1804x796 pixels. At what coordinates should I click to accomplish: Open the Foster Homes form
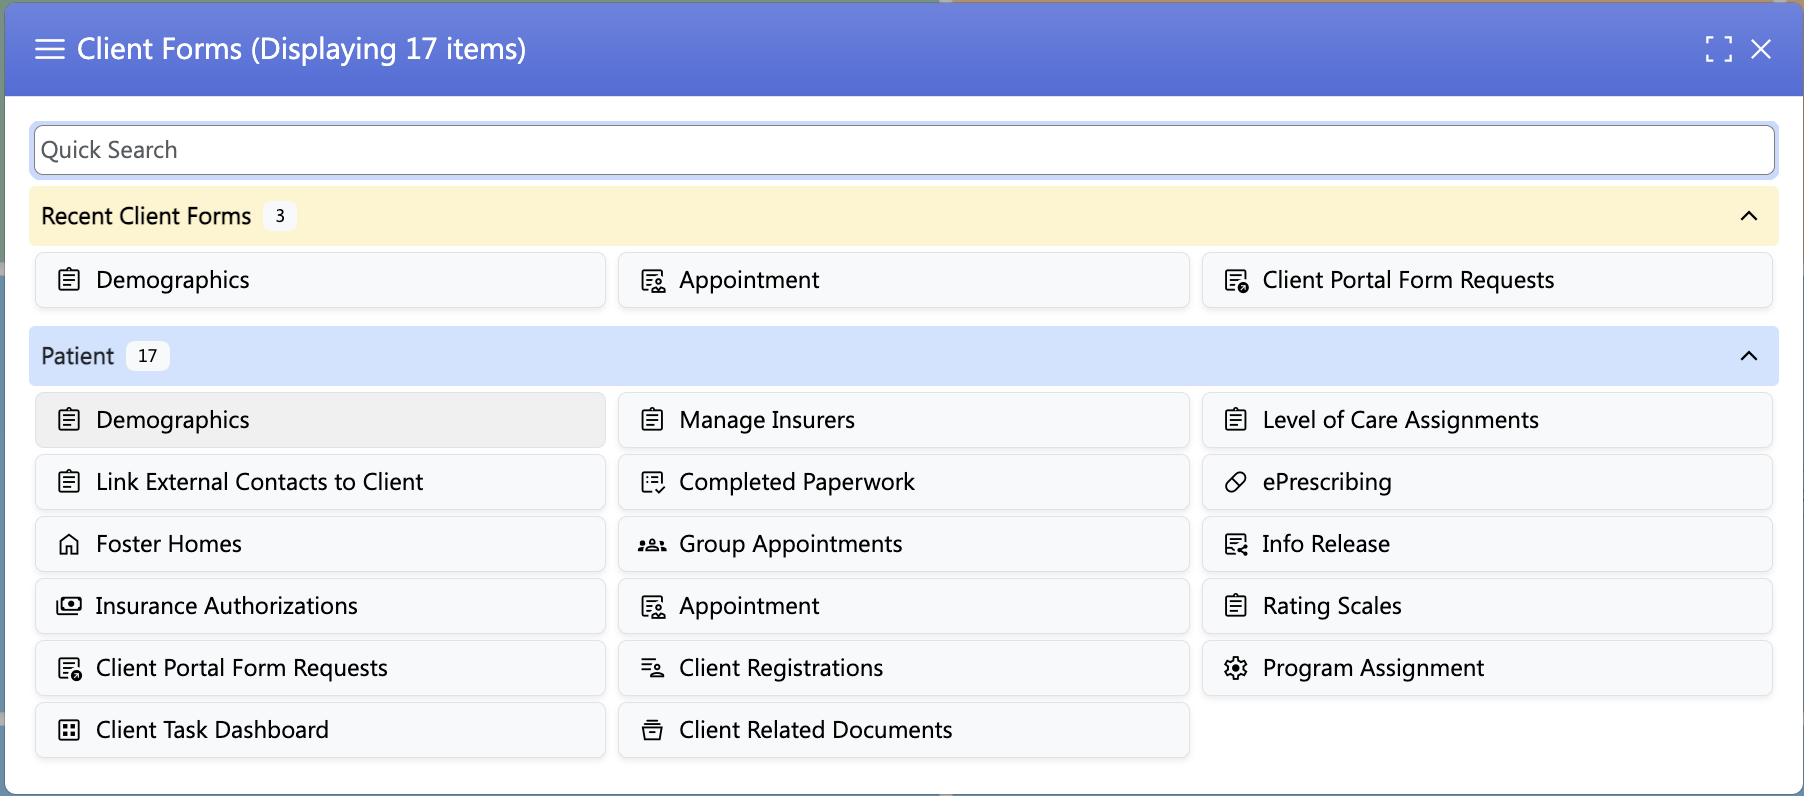tap(320, 544)
